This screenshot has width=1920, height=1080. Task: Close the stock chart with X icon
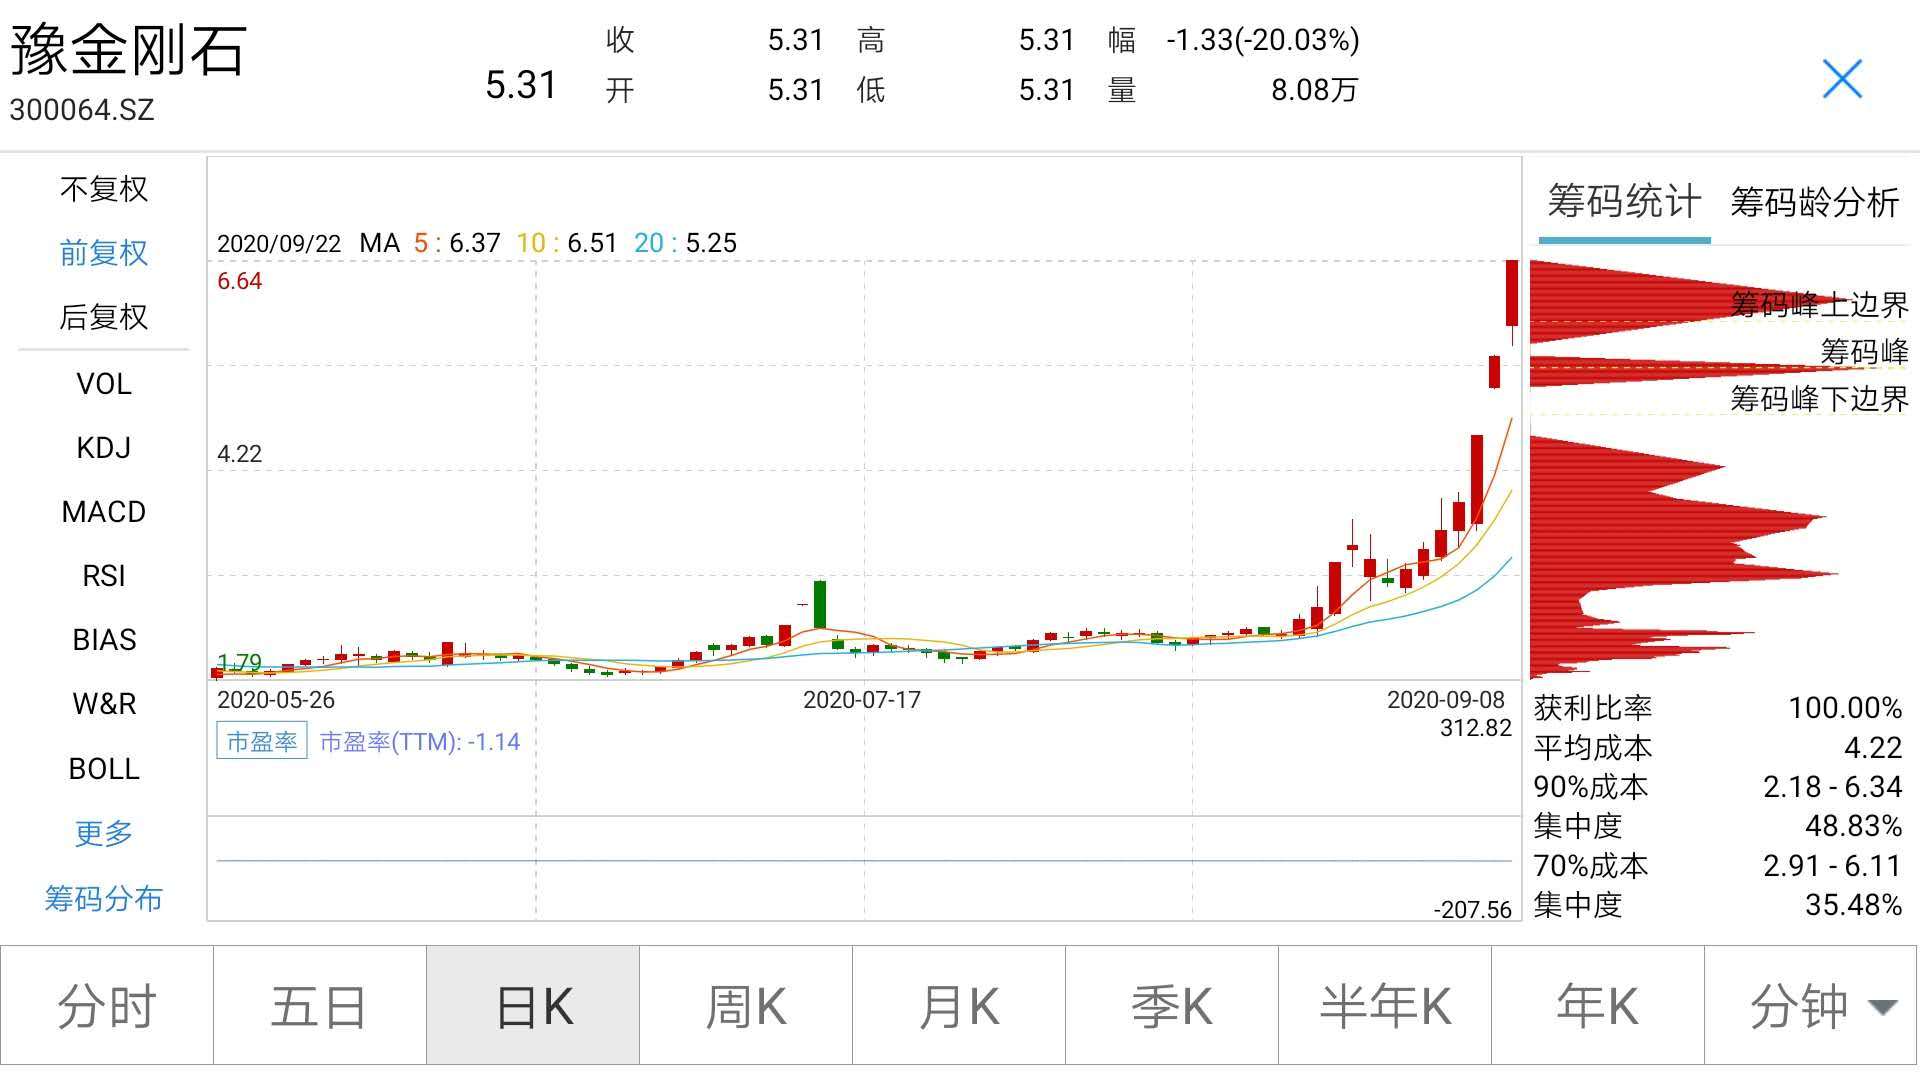[1841, 79]
